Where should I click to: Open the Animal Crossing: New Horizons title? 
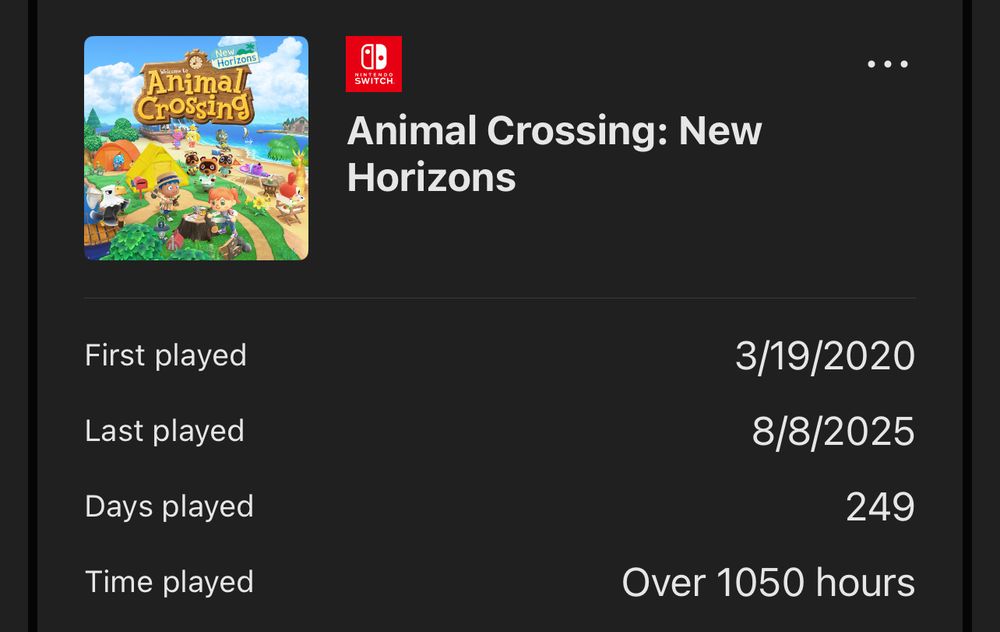point(554,154)
